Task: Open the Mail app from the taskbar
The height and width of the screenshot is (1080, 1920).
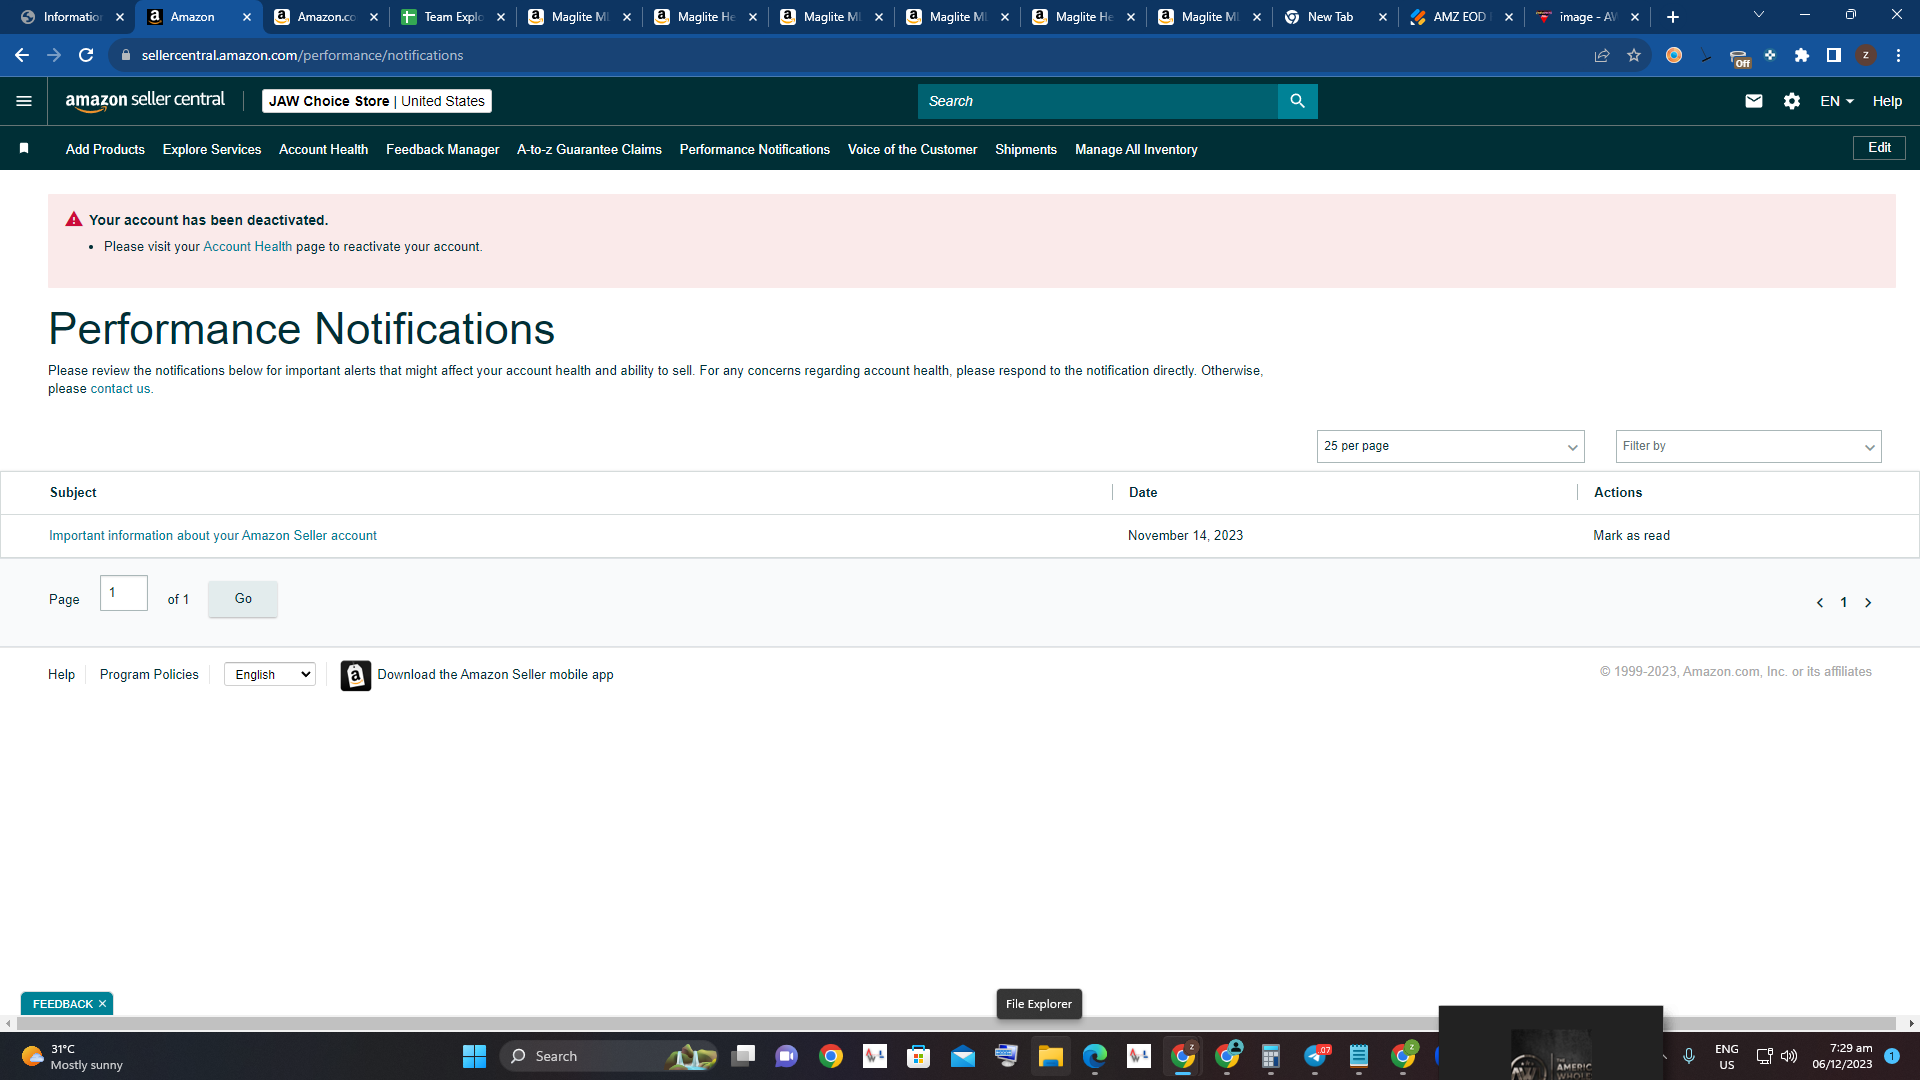Action: tap(963, 1056)
